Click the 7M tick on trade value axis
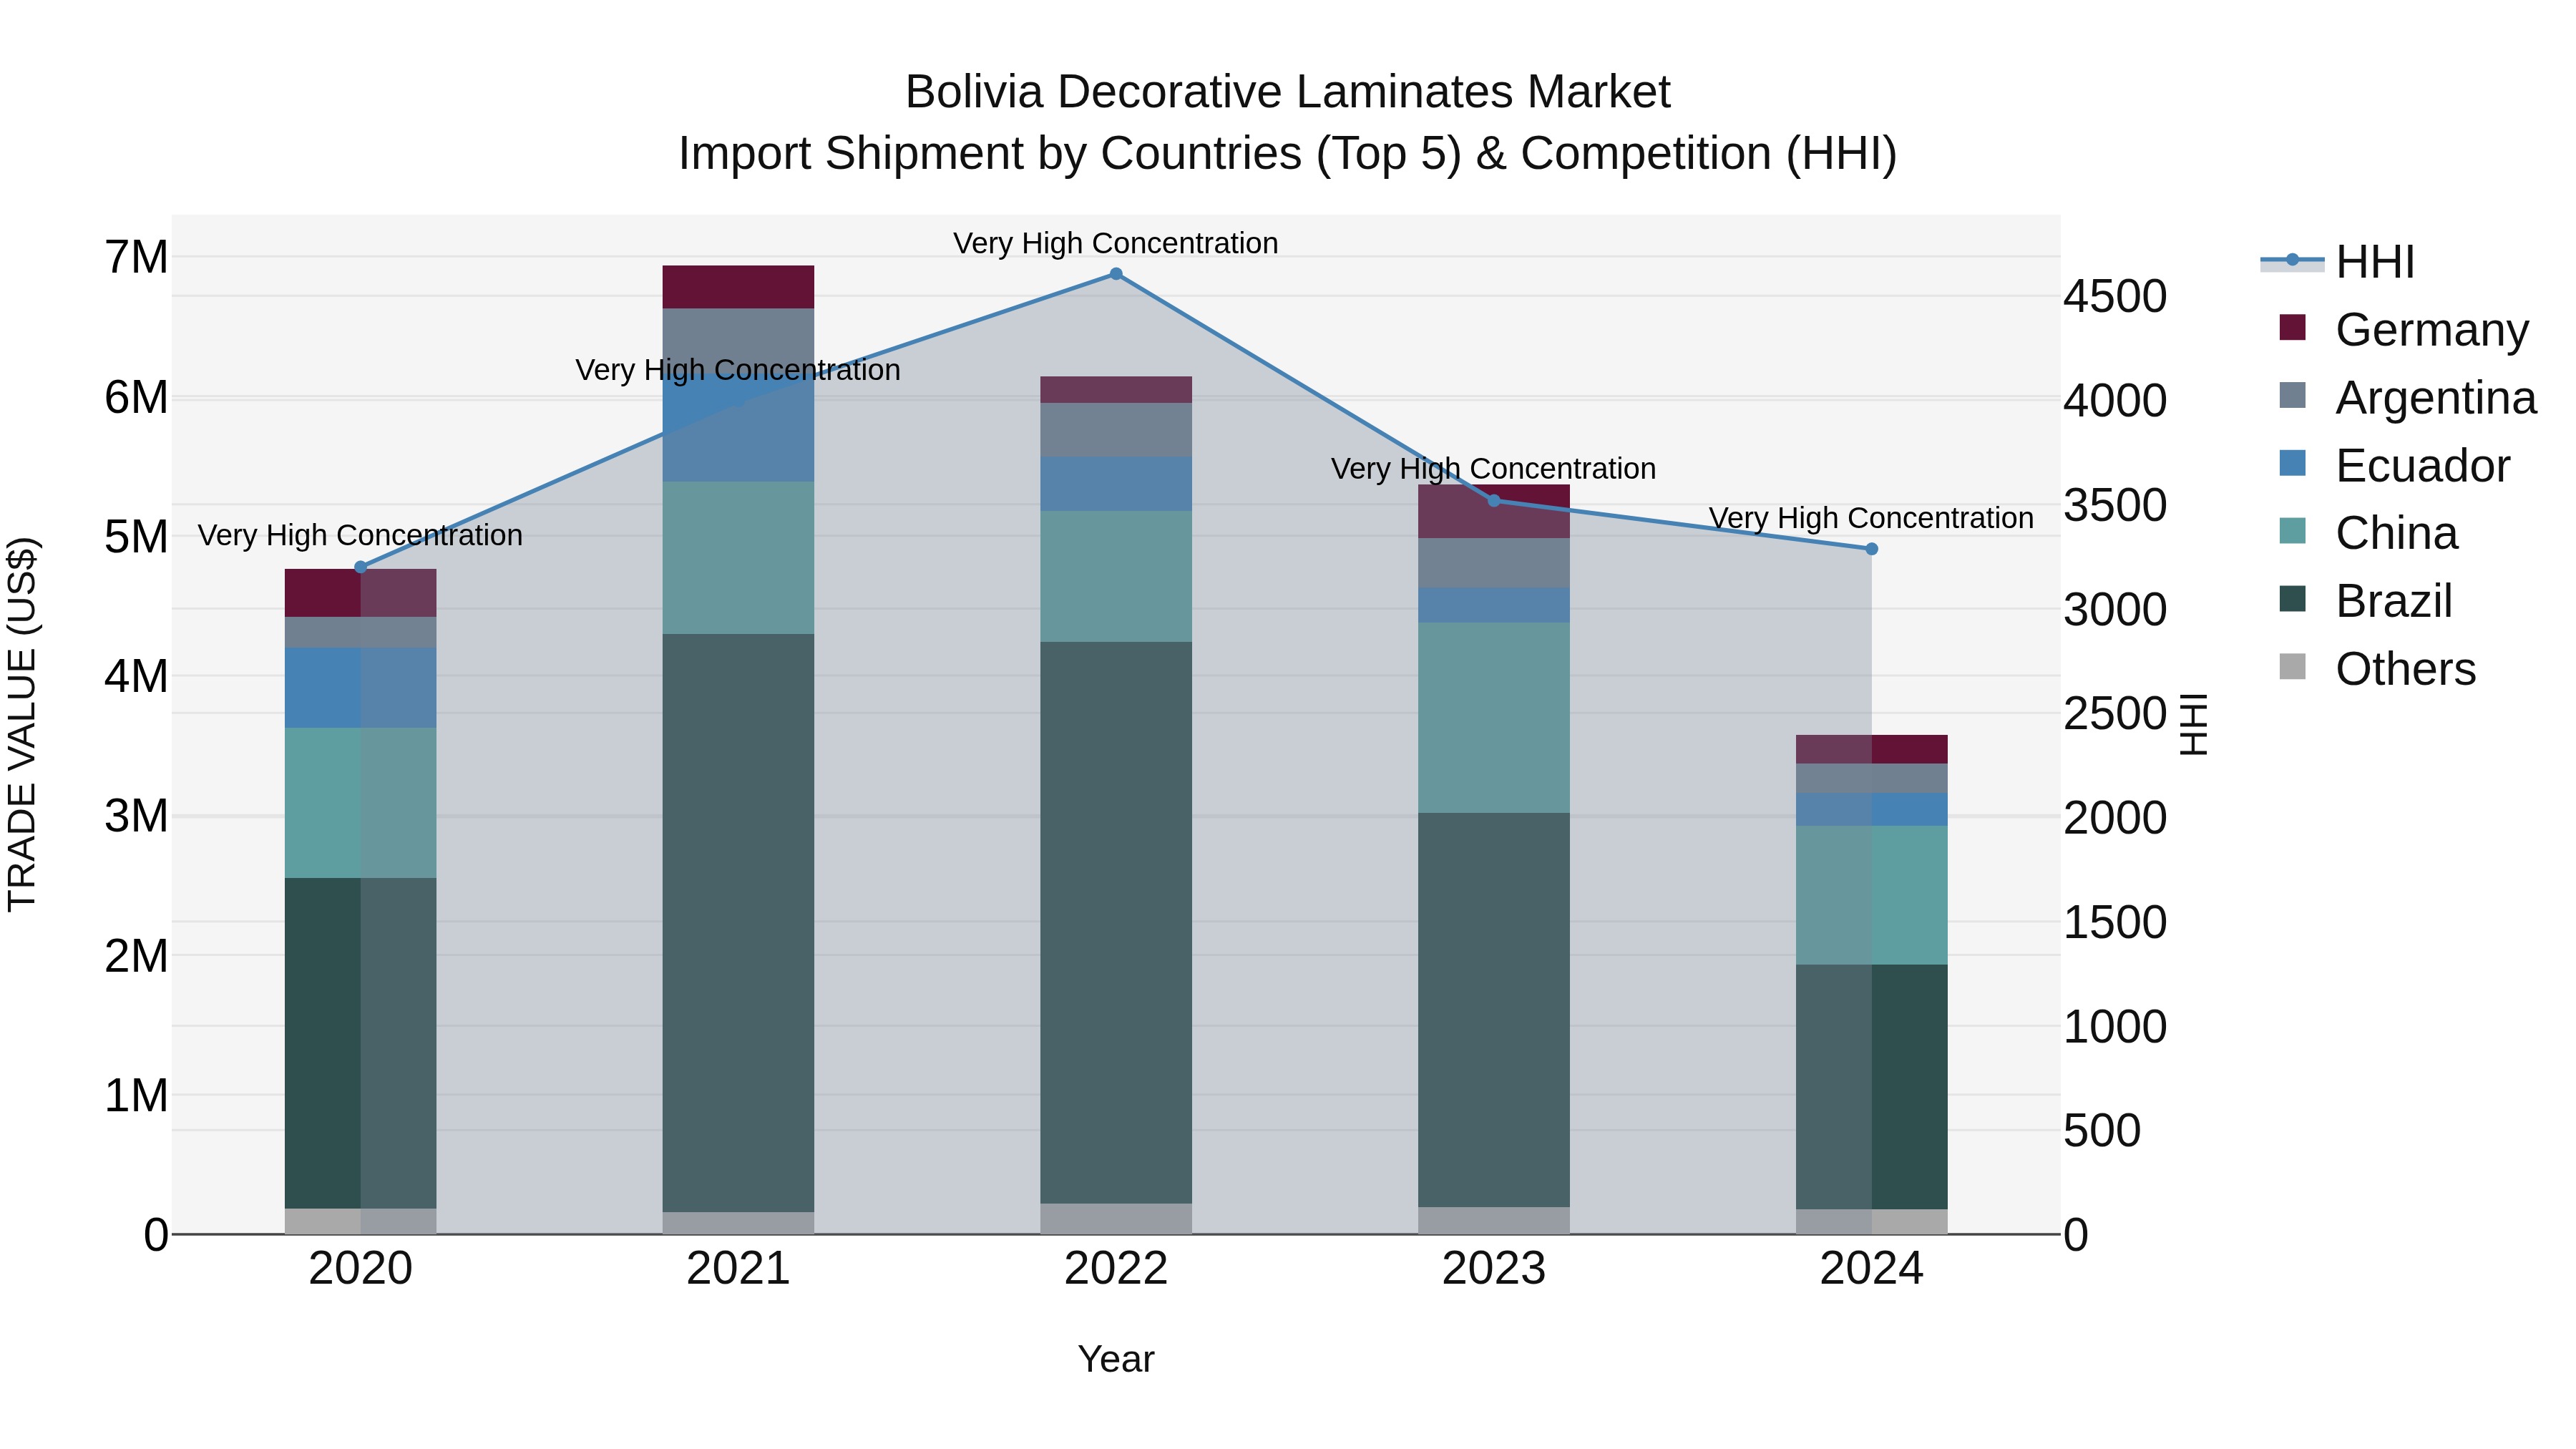This screenshot has width=2576, height=1449. tap(137, 257)
